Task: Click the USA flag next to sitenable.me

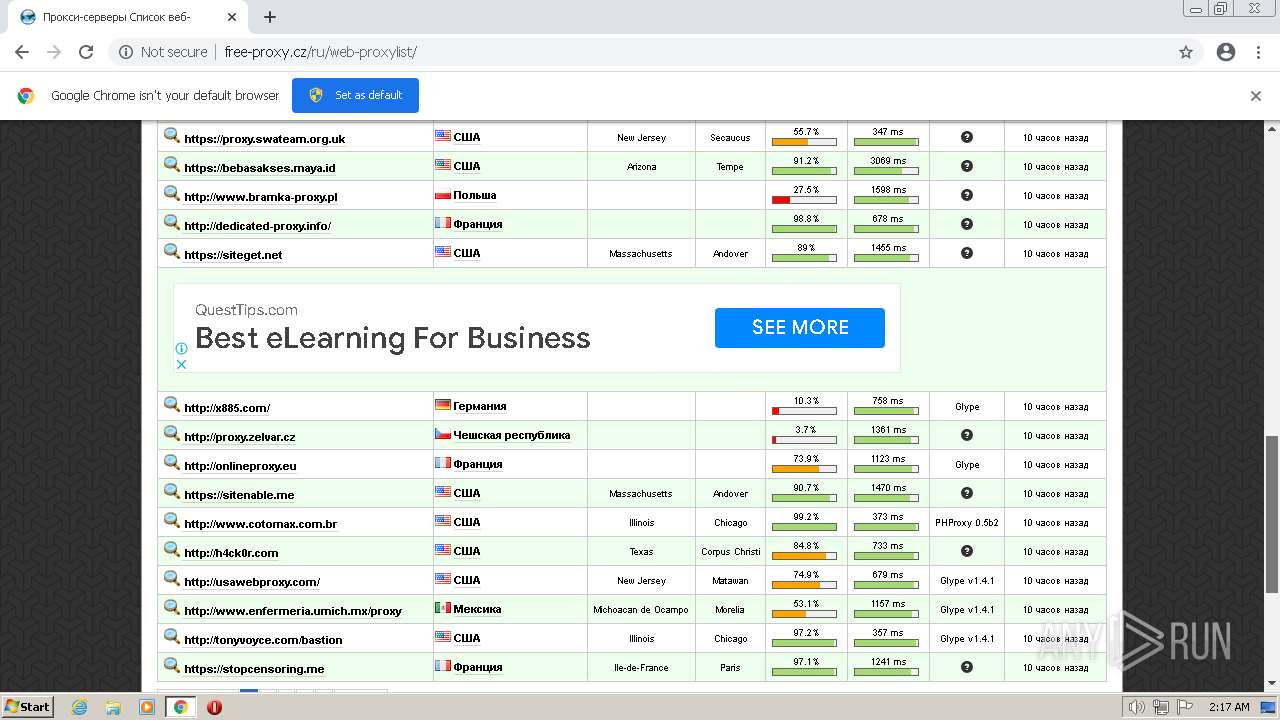Action: click(442, 492)
